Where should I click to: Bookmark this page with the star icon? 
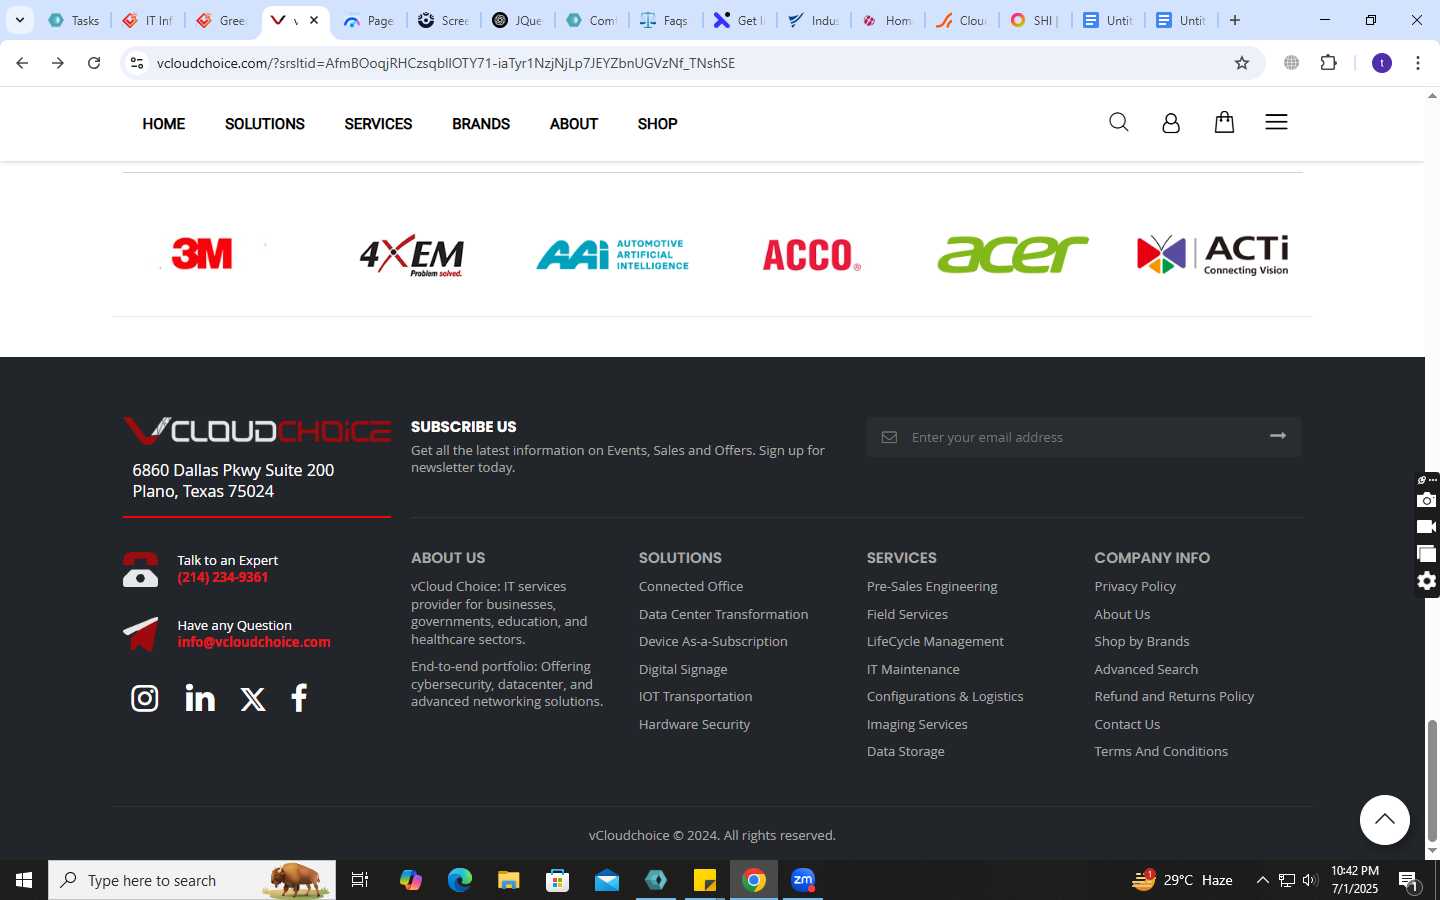tap(1242, 63)
